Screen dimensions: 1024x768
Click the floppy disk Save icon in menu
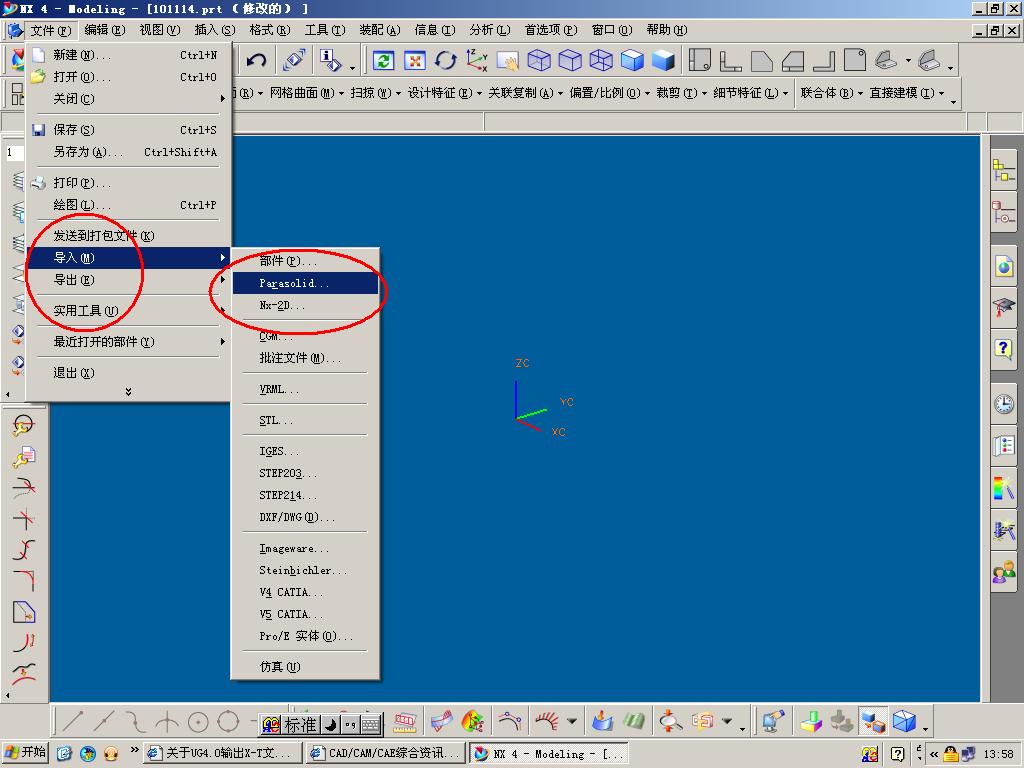pos(39,129)
